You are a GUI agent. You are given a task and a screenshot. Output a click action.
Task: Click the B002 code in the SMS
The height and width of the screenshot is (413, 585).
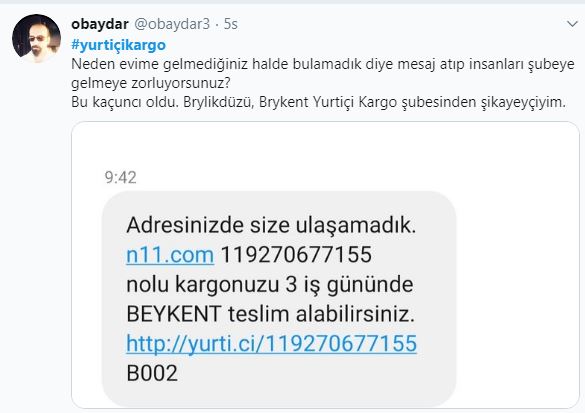click(152, 373)
